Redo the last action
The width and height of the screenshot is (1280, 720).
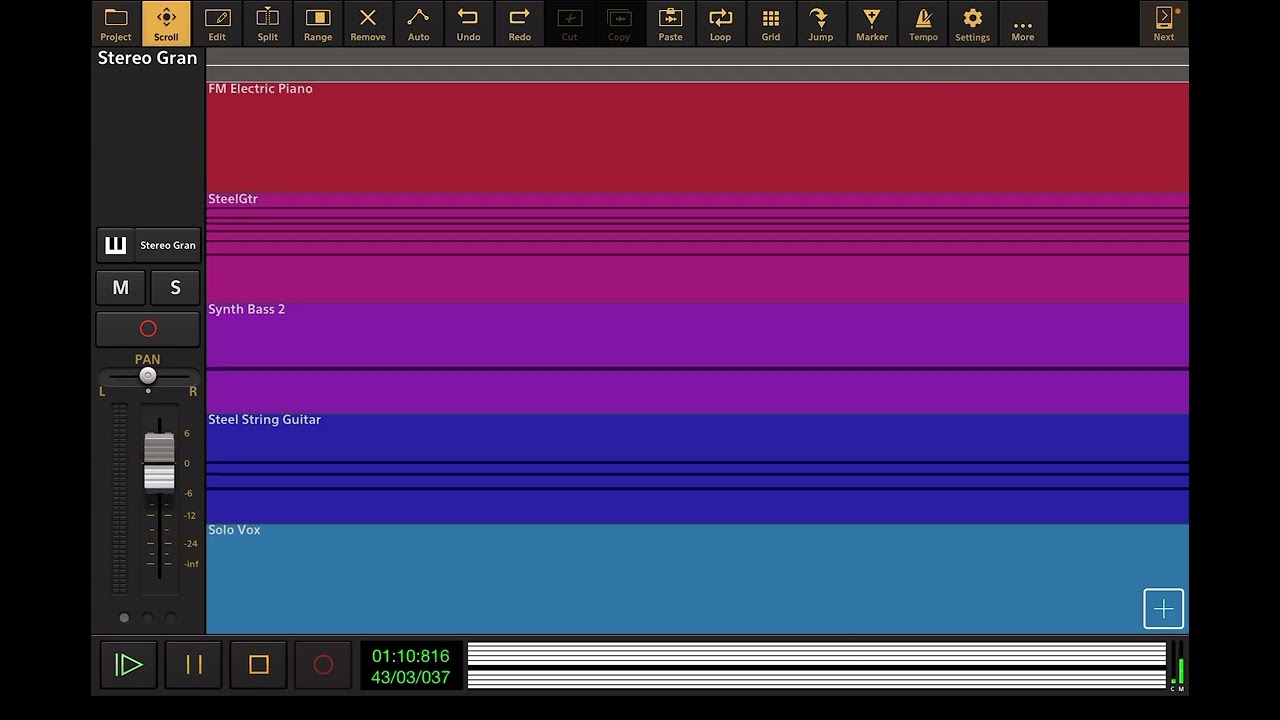519,24
